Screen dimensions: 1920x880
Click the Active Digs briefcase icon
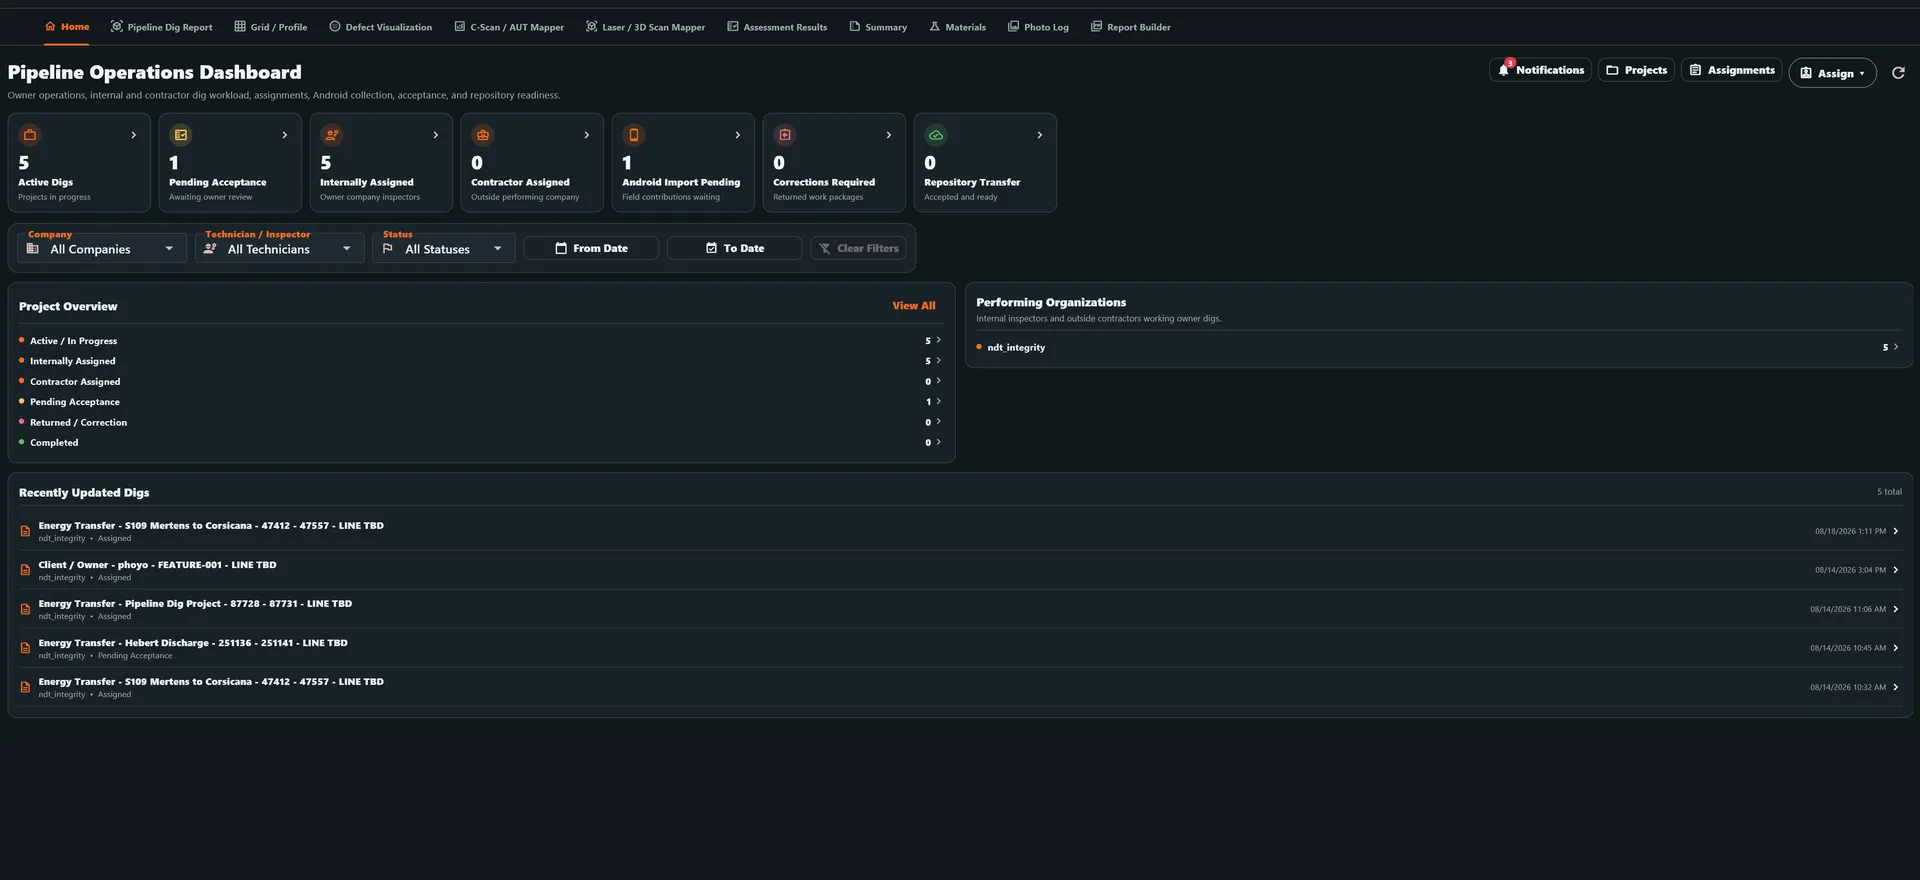(x=30, y=135)
